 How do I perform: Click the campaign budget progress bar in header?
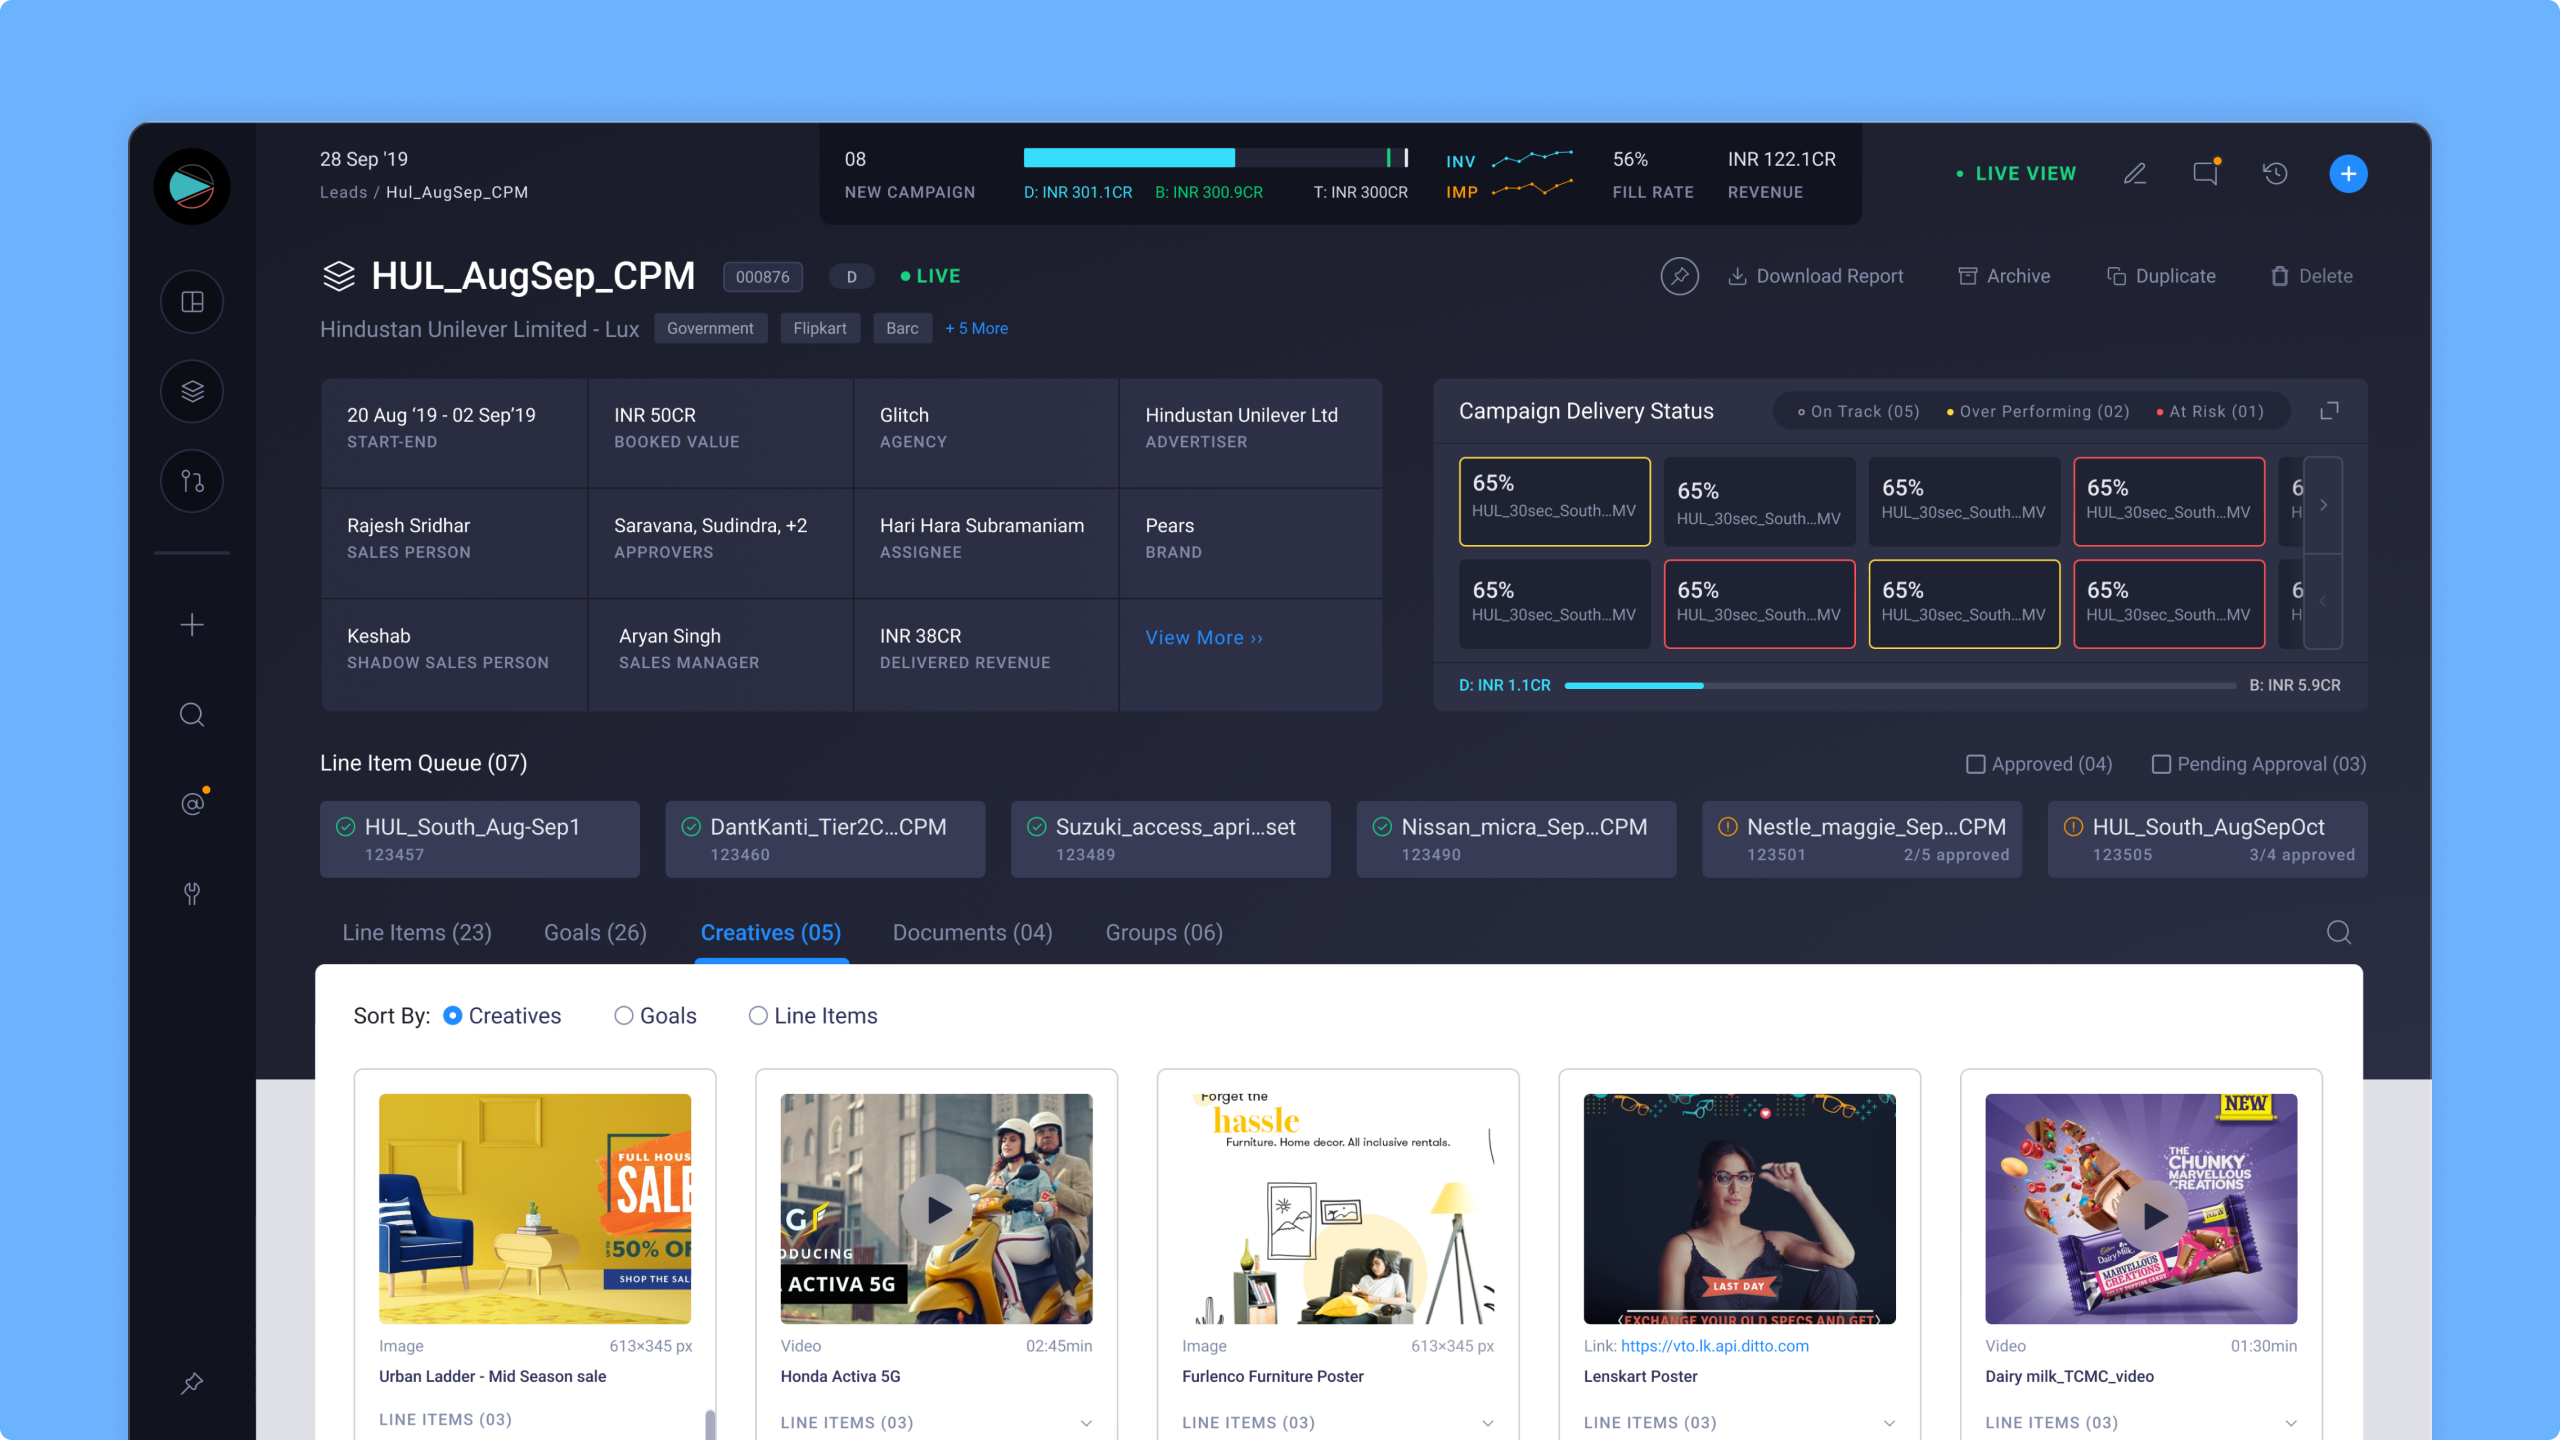tap(1216, 158)
